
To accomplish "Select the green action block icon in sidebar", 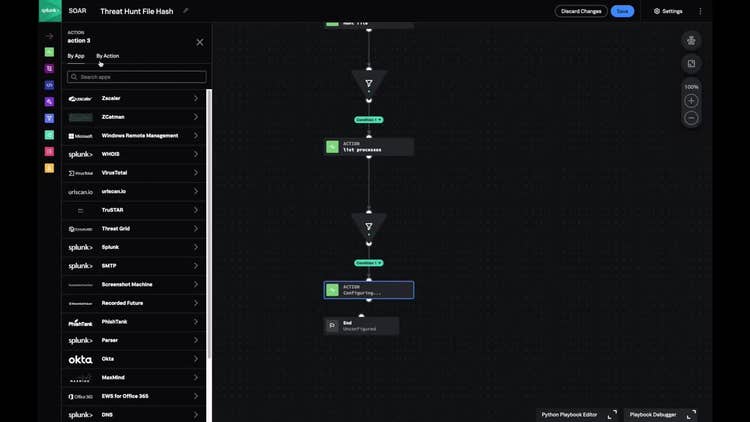I will pos(49,52).
